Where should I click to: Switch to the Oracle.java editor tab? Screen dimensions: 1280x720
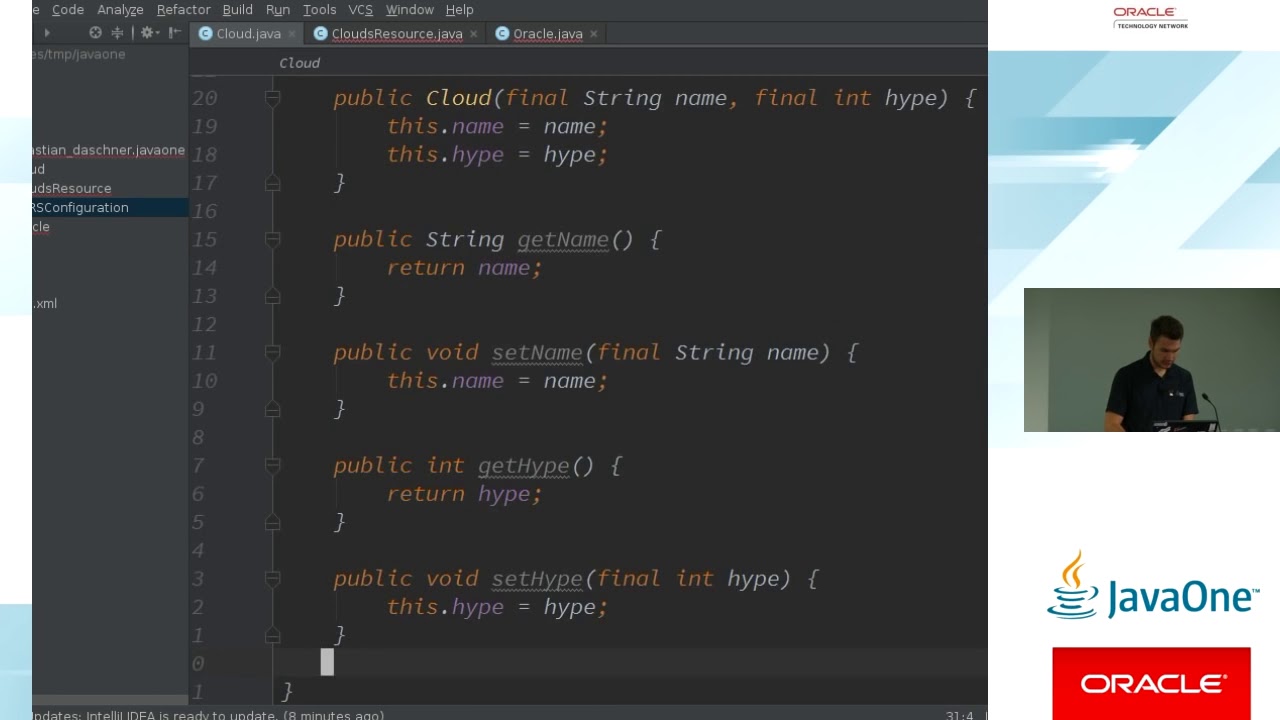548,33
